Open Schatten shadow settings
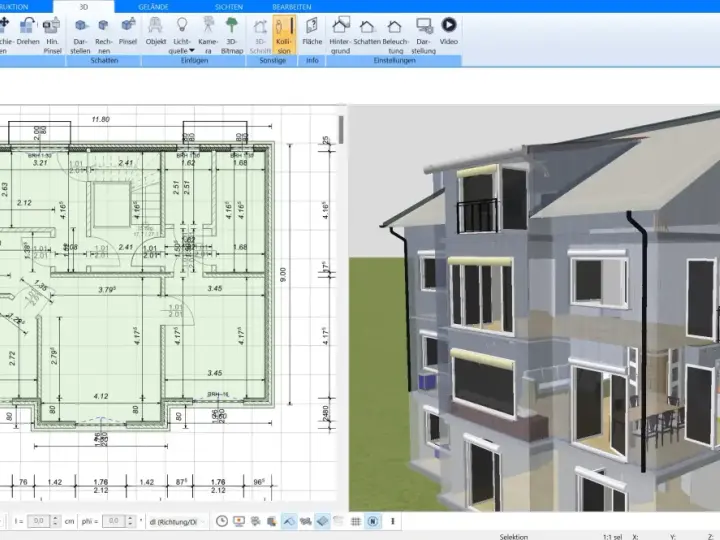Viewport: 720px width, 540px height. pyautogui.click(x=367, y=31)
